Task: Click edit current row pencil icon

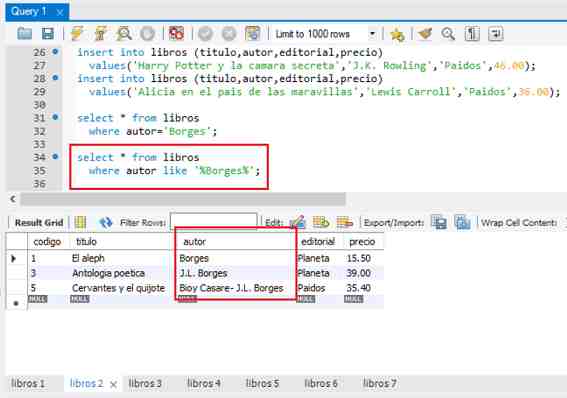Action: [x=298, y=222]
